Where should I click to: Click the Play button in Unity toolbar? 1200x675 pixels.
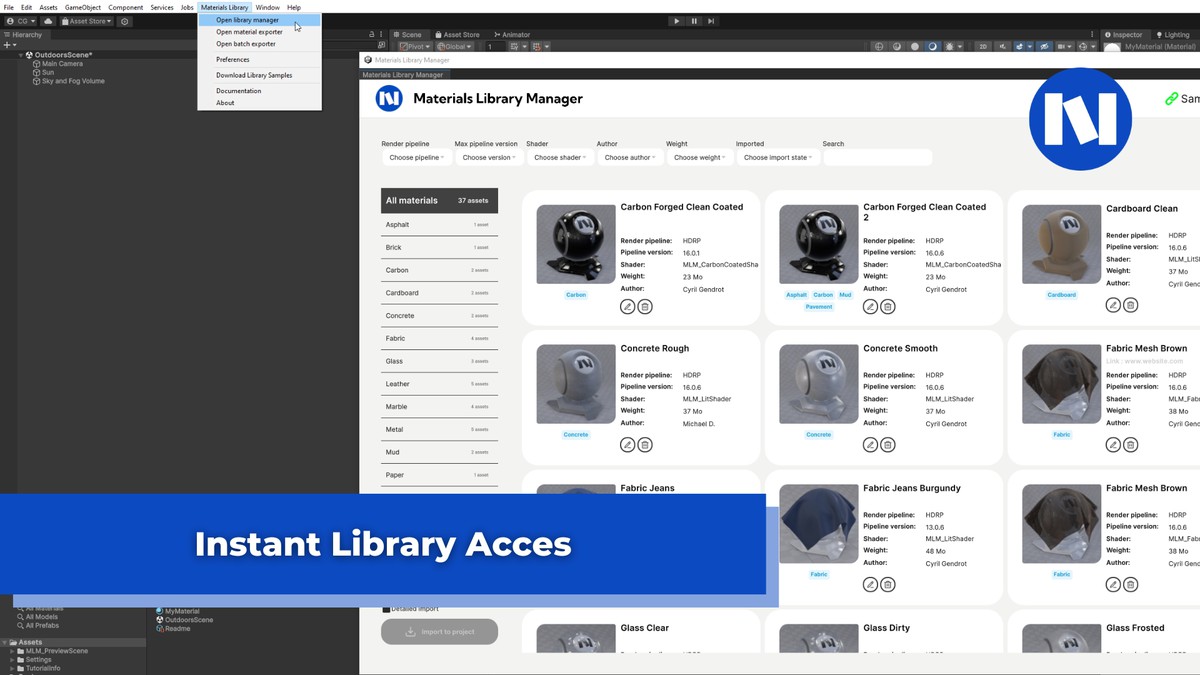[x=676, y=20]
